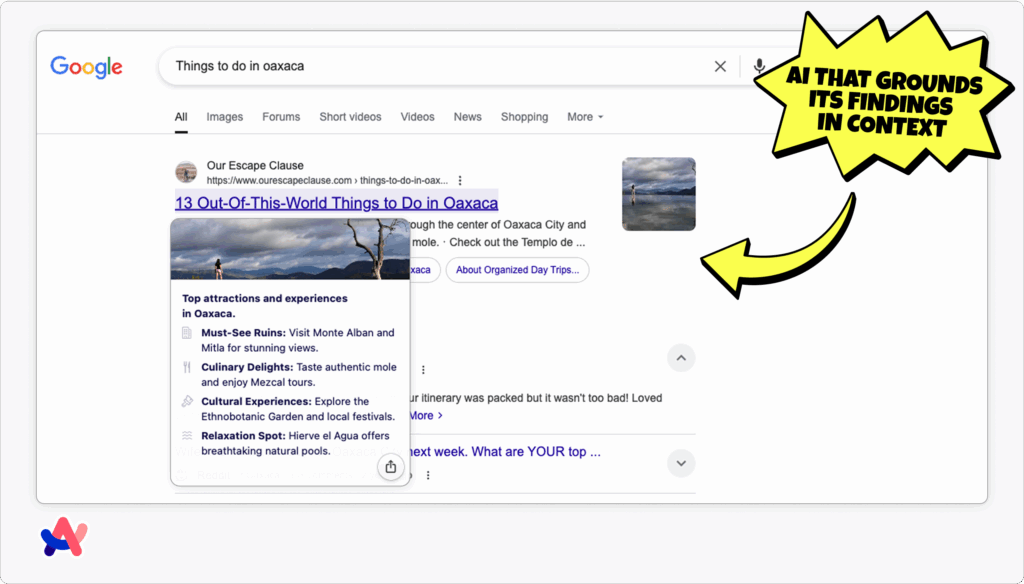Viewport: 1024px width, 584px height.
Task: Switch to the News tab
Action: pos(468,117)
